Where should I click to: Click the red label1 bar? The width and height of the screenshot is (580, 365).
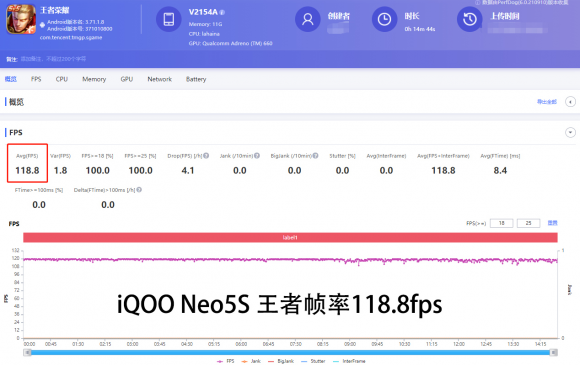coord(290,237)
